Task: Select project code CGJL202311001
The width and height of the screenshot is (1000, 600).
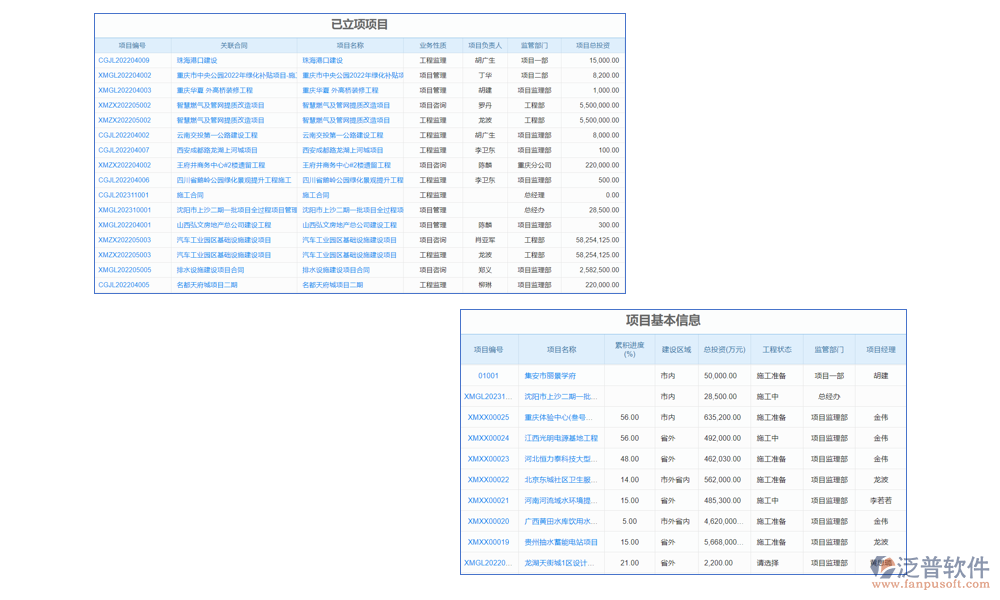Action: click(x=124, y=195)
